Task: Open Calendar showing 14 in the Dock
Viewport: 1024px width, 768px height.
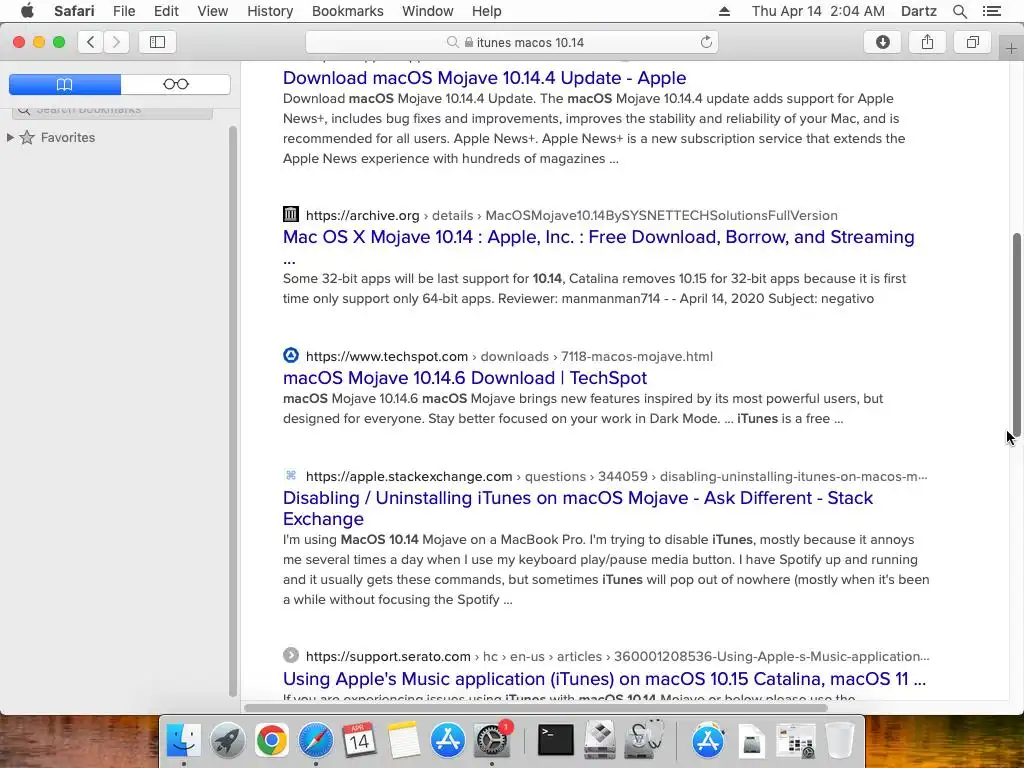Action: (x=359, y=741)
